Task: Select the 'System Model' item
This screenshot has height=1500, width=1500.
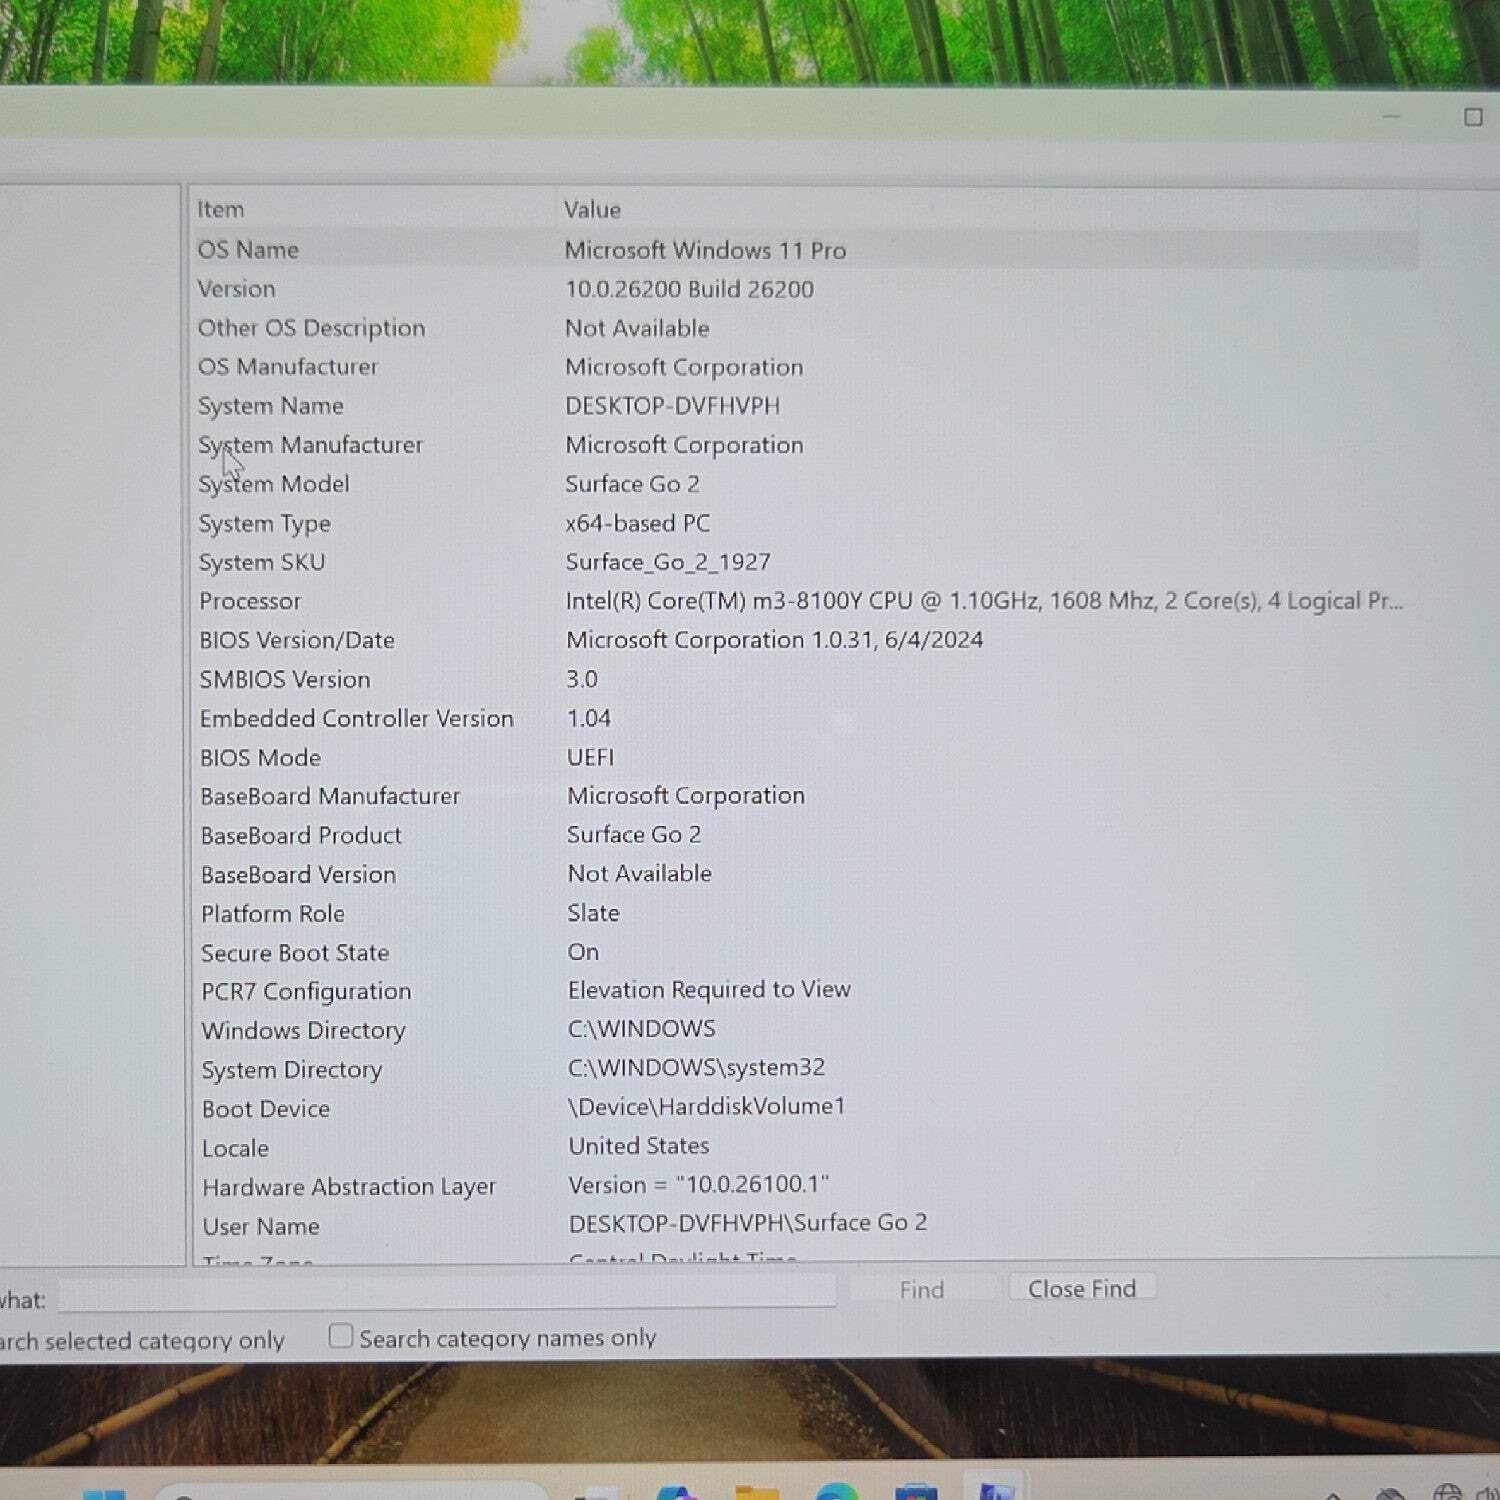Action: coord(274,484)
